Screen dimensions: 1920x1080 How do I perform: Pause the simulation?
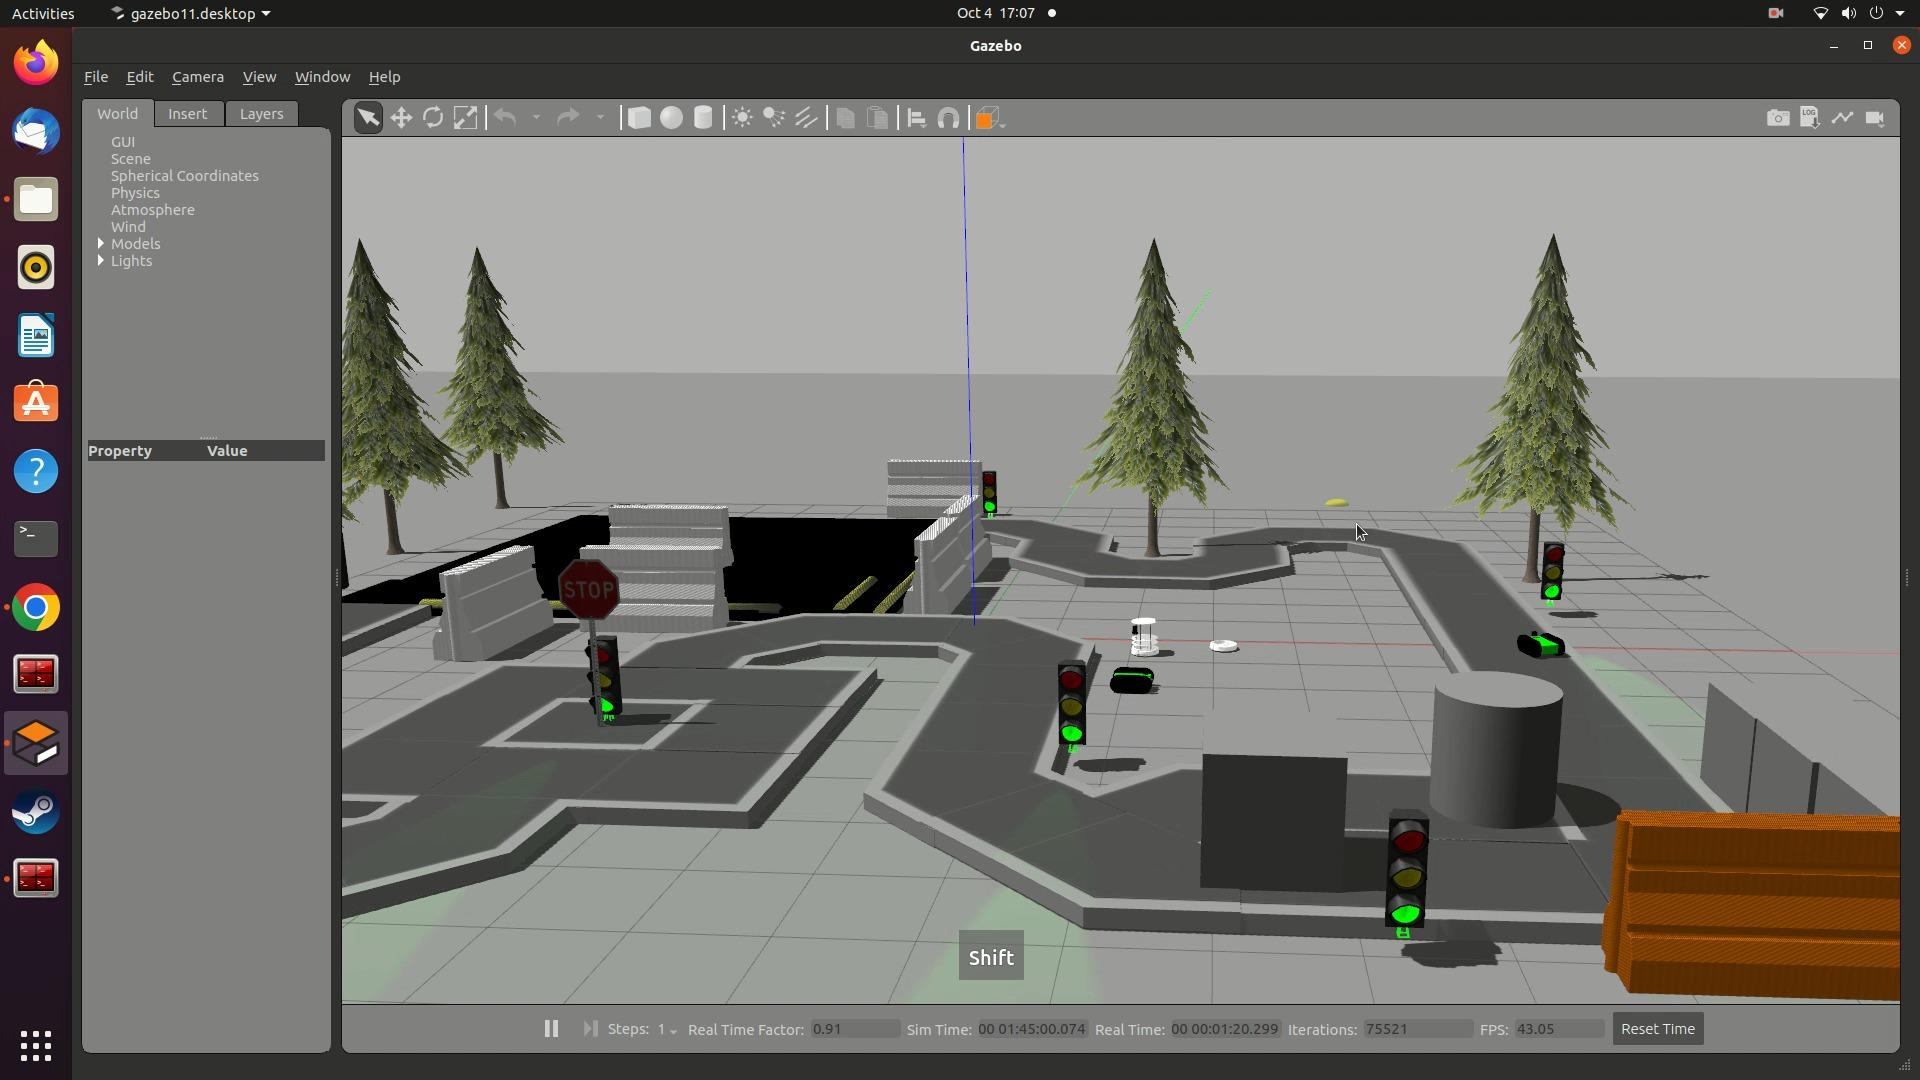click(x=551, y=1028)
